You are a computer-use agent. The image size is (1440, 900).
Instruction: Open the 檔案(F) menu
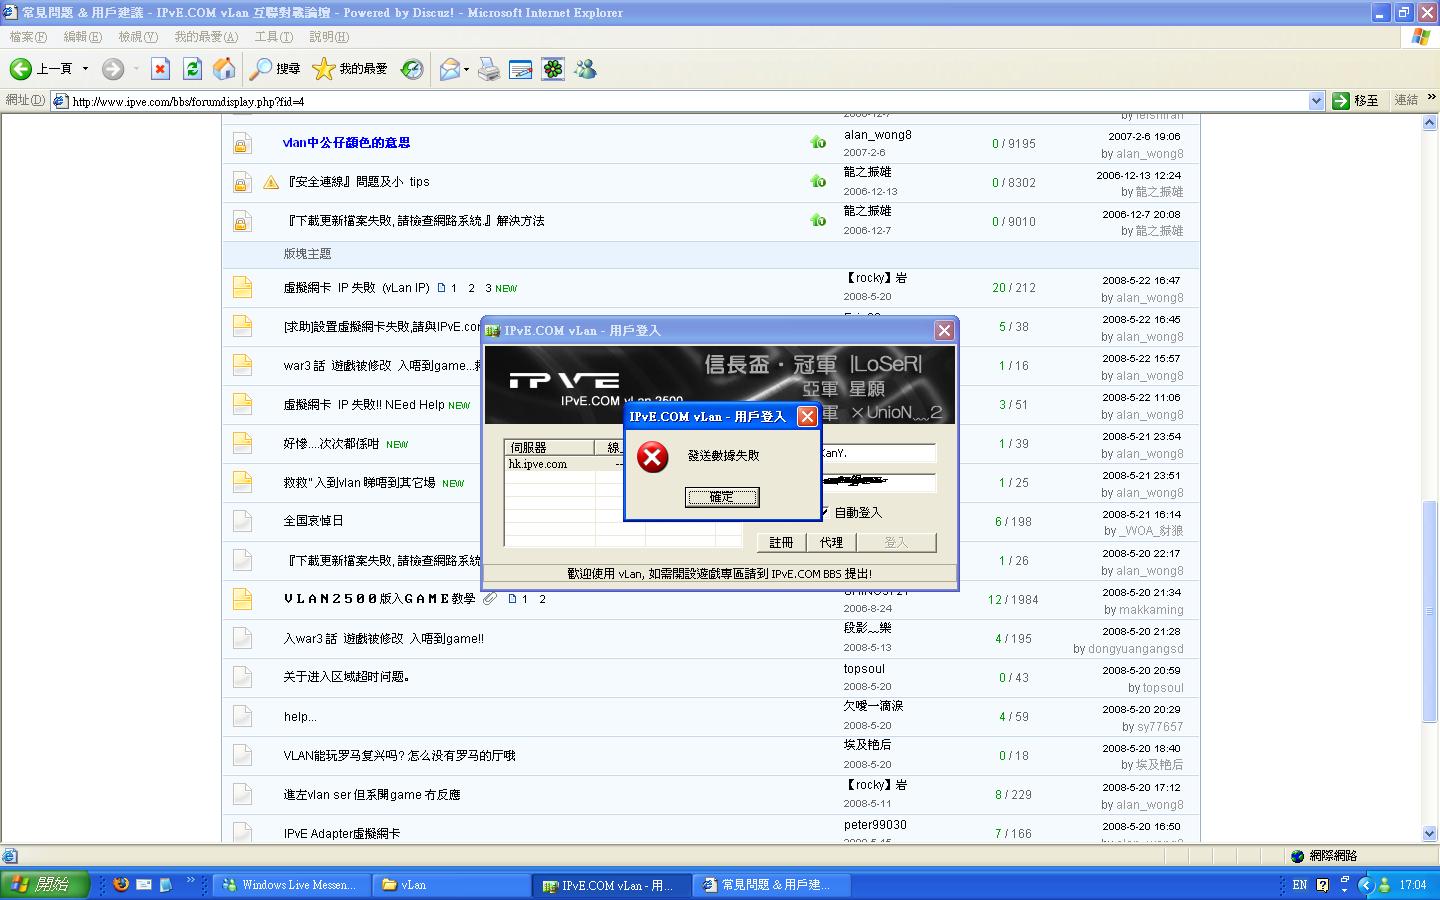coord(27,37)
